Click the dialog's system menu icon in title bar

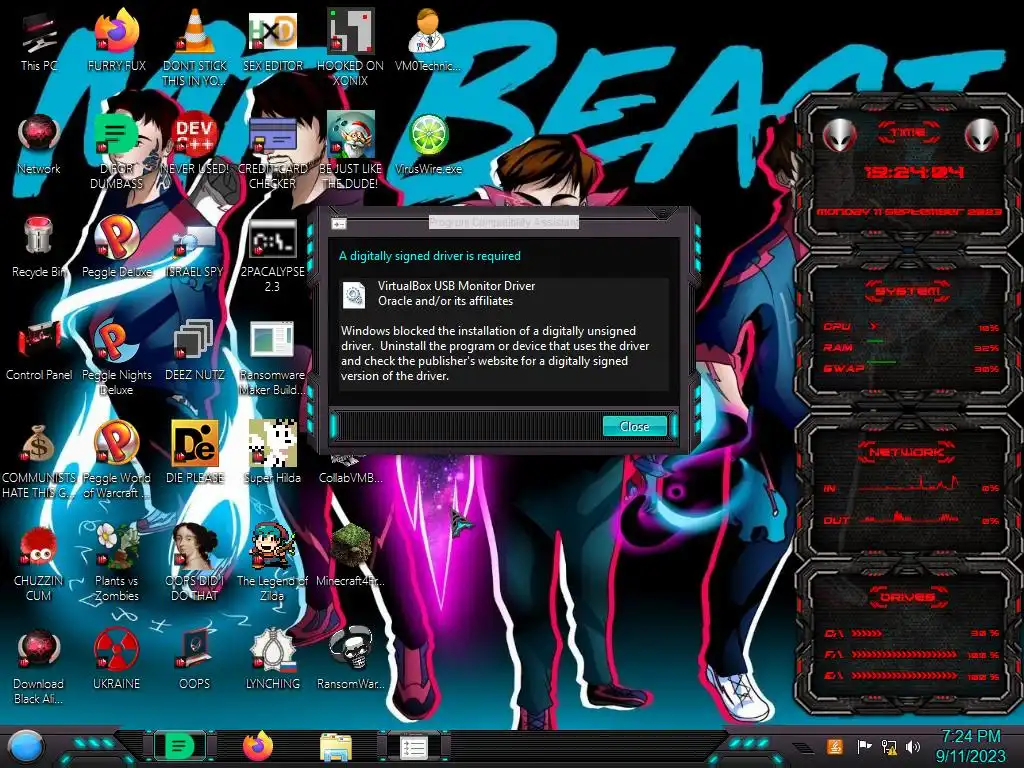coord(339,224)
